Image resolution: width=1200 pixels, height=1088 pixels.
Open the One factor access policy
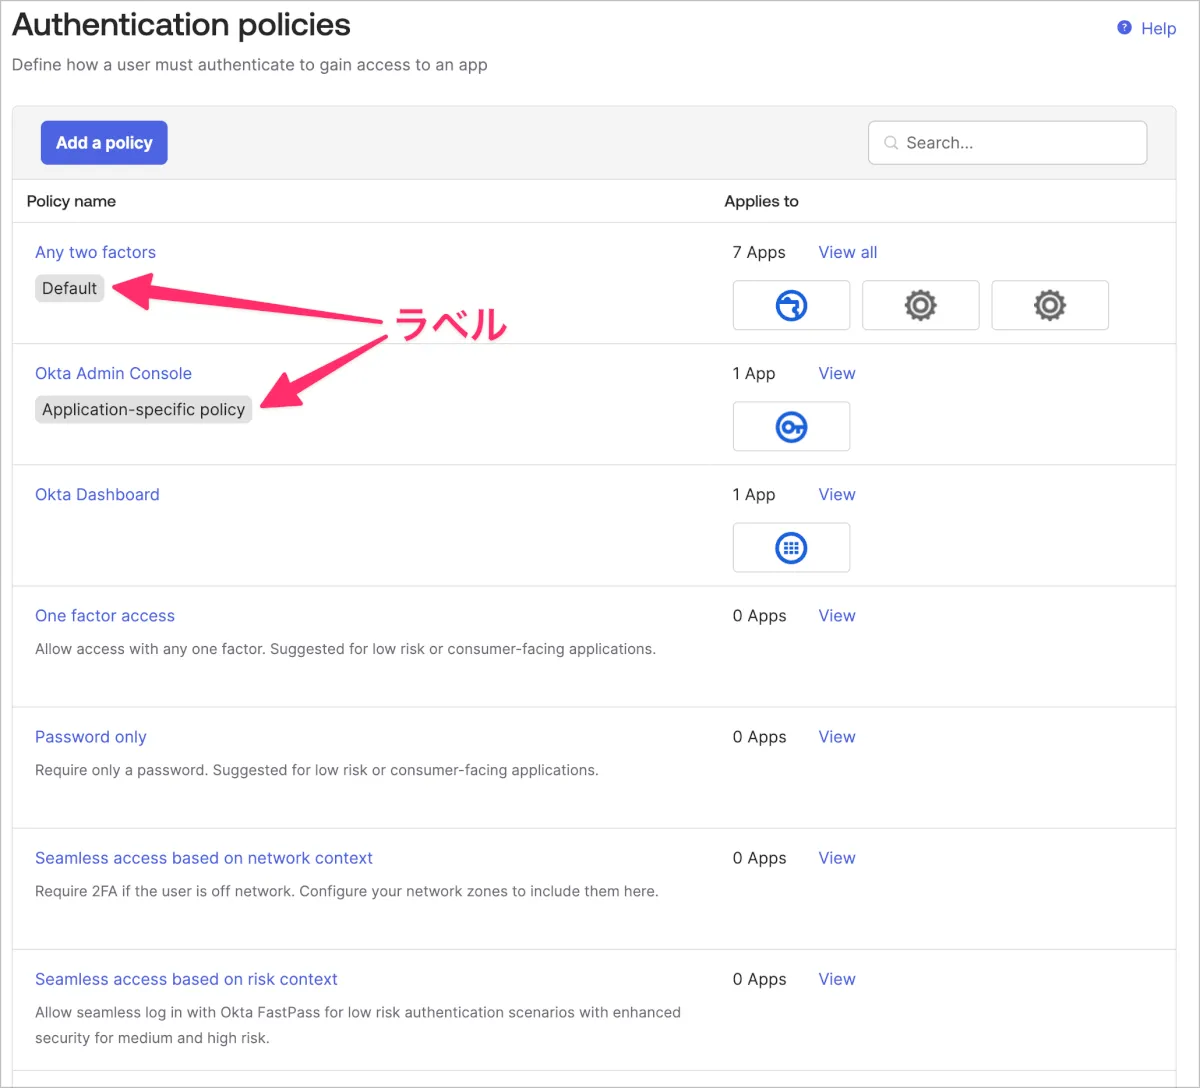[105, 616]
